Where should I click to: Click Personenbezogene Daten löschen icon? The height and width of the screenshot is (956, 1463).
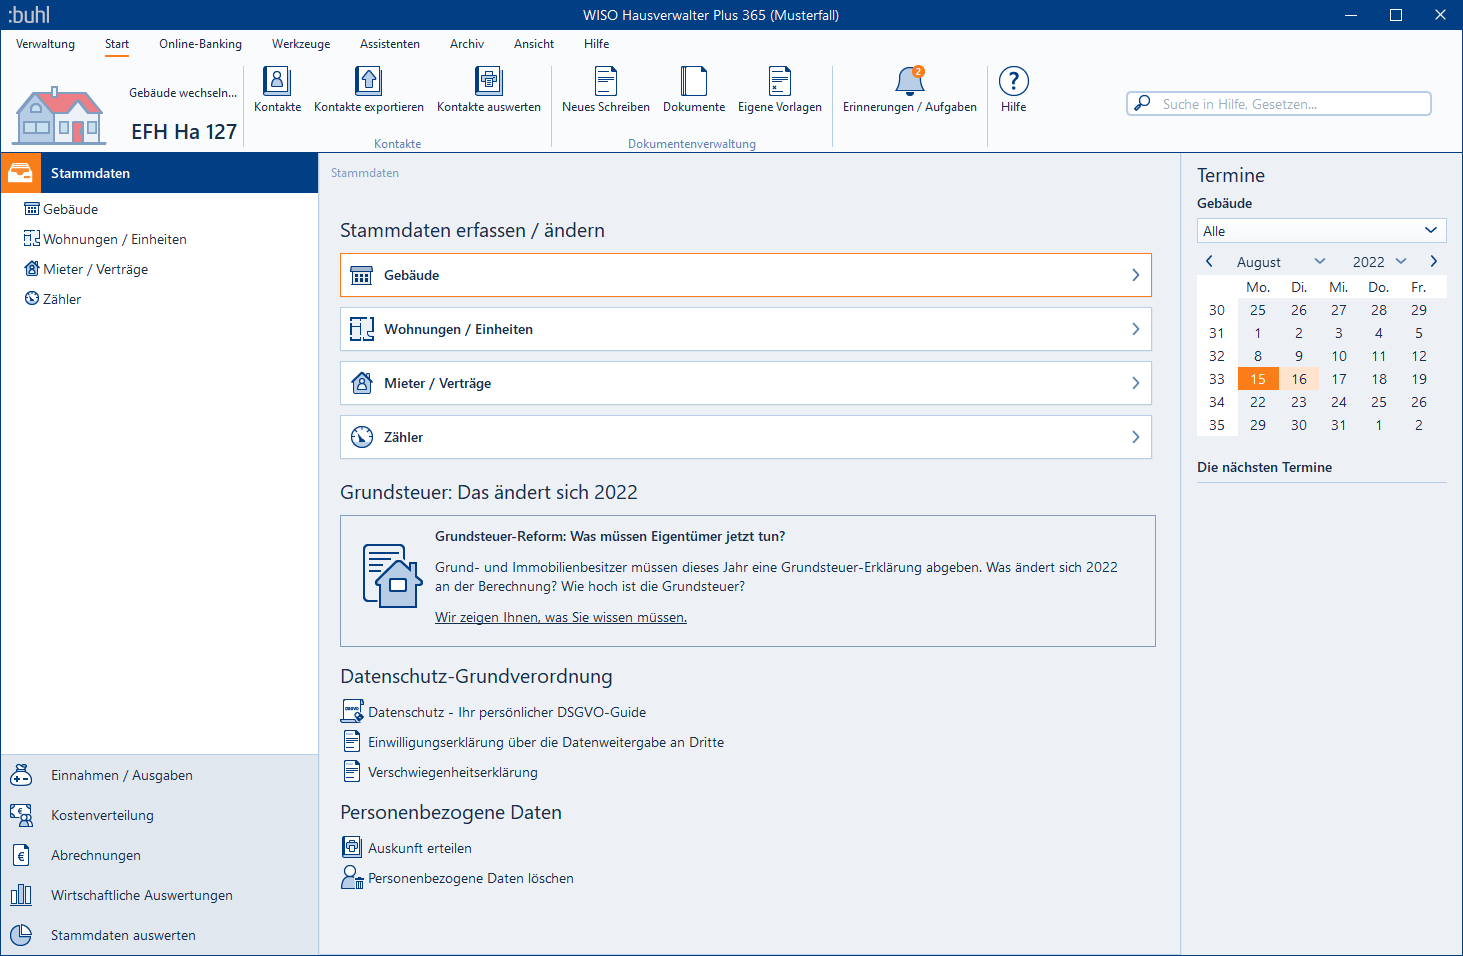click(x=352, y=878)
